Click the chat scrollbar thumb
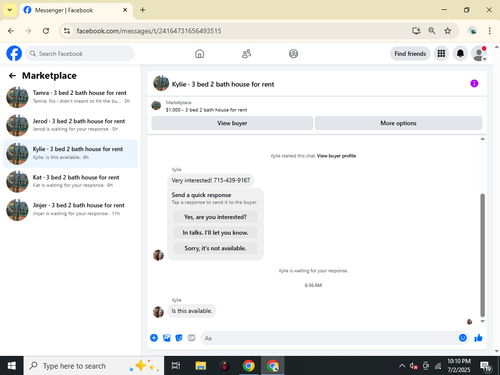 (482, 255)
